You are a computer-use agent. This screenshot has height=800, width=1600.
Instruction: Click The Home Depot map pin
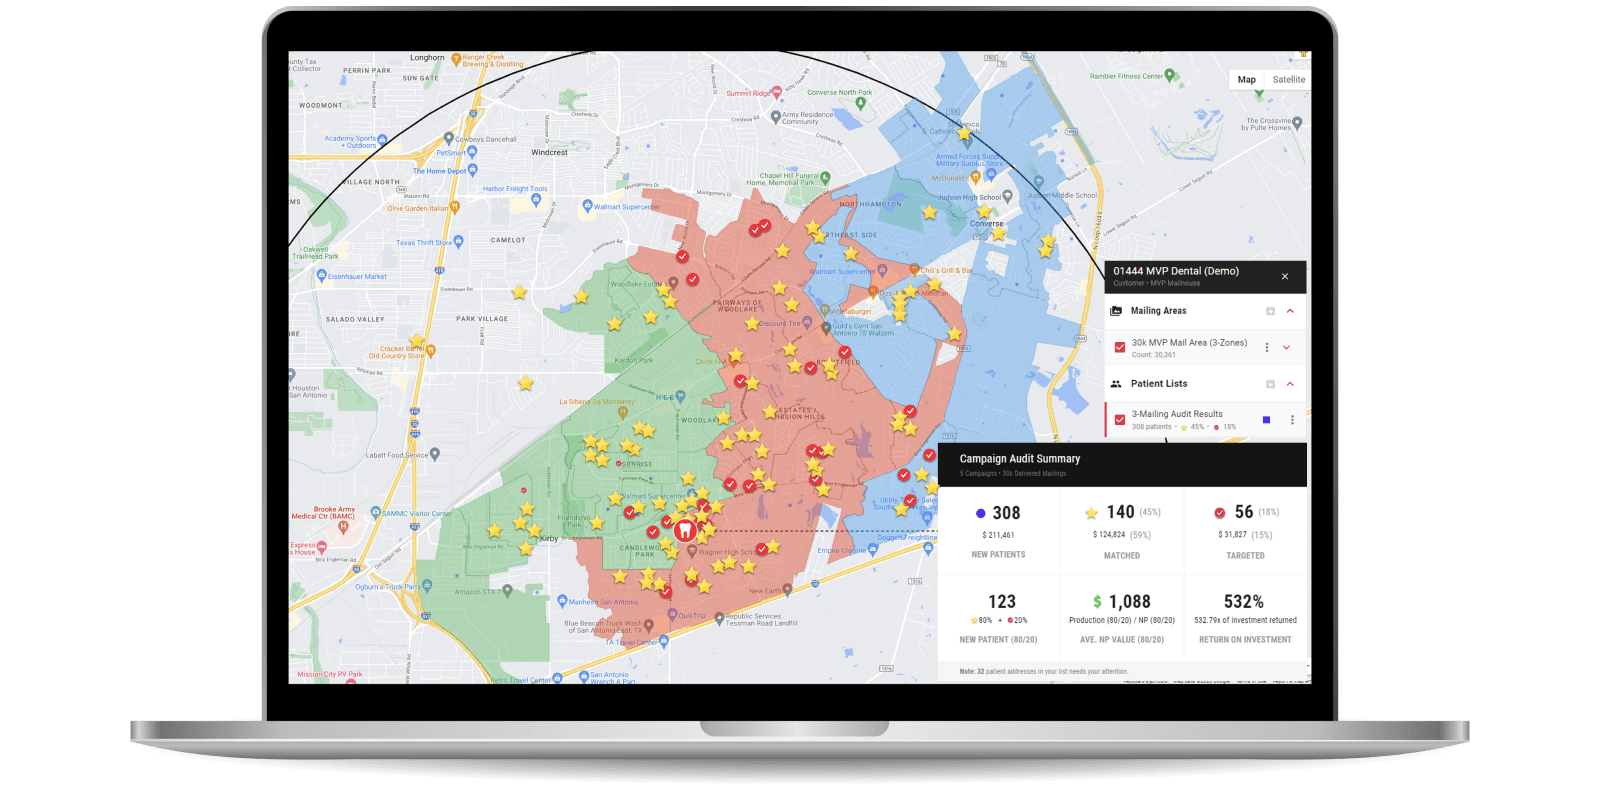[x=473, y=171]
